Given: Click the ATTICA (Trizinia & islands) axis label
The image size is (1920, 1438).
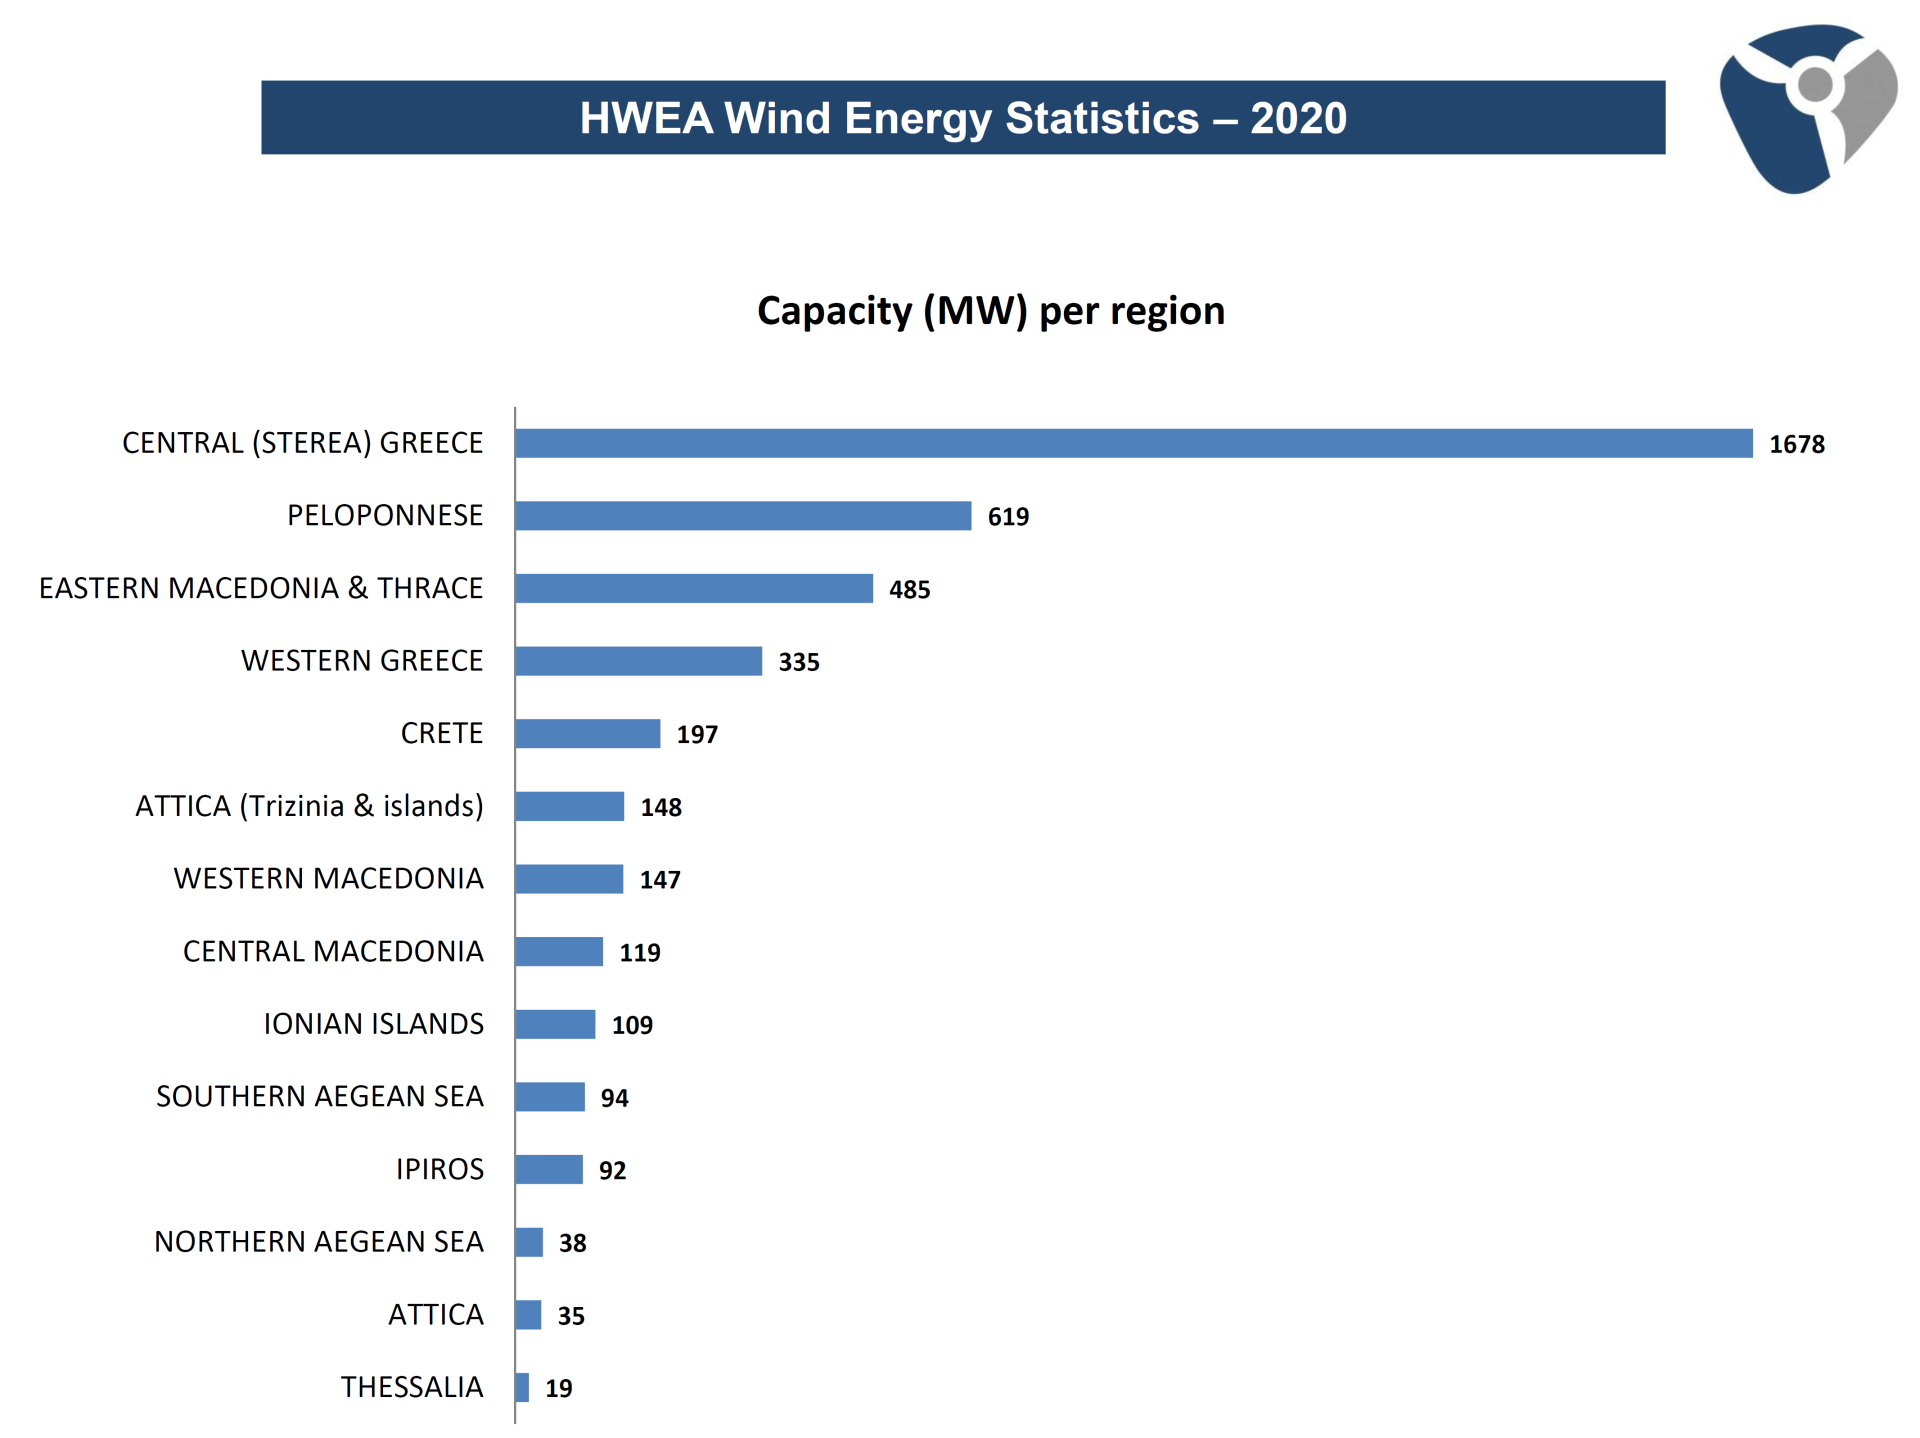Looking at the screenshot, I should 309,806.
